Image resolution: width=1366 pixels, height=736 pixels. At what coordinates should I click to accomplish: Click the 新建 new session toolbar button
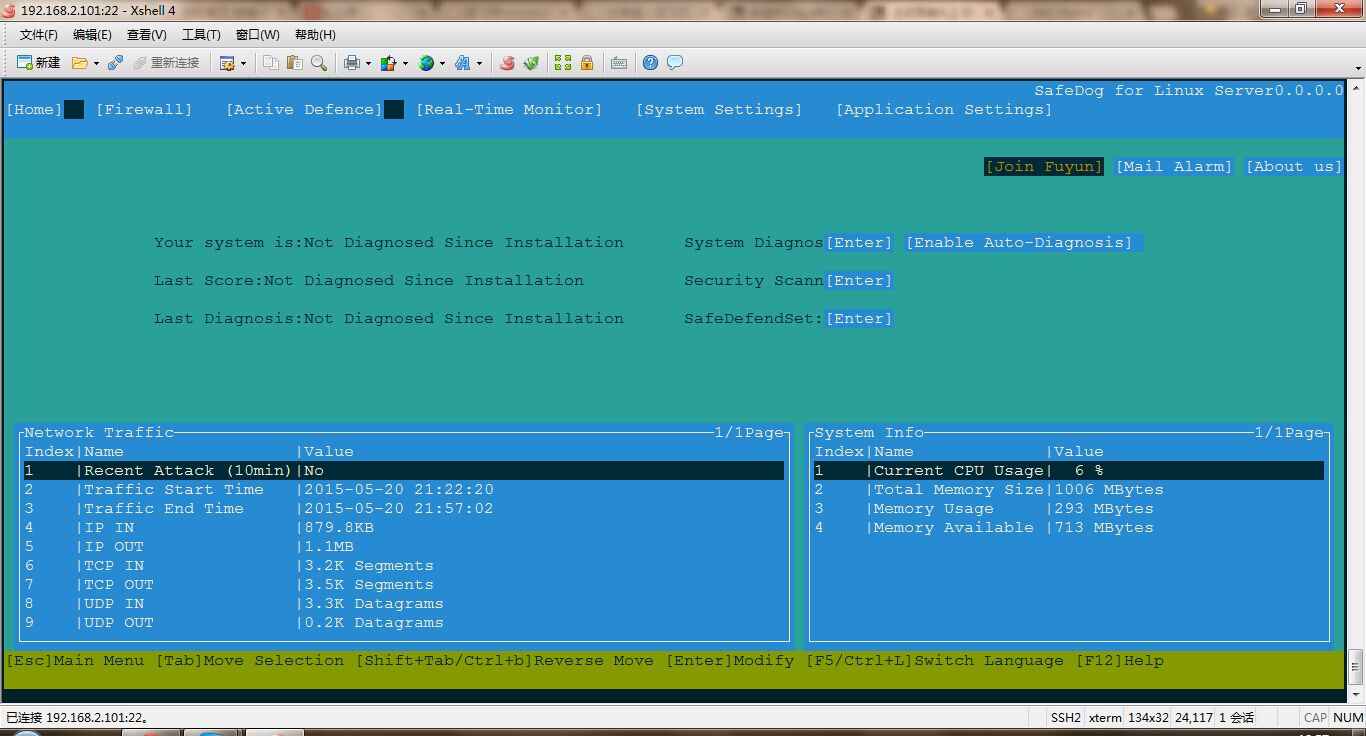click(38, 63)
